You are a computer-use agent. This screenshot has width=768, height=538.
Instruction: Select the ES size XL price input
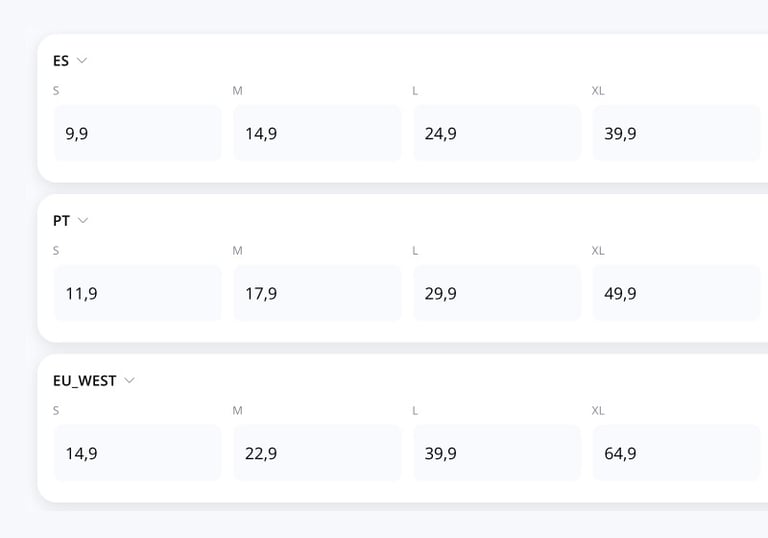[677, 133]
